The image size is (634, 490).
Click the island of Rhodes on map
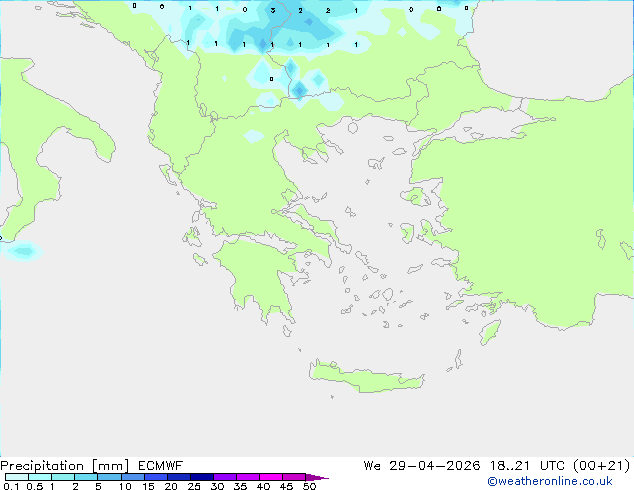(x=490, y=332)
